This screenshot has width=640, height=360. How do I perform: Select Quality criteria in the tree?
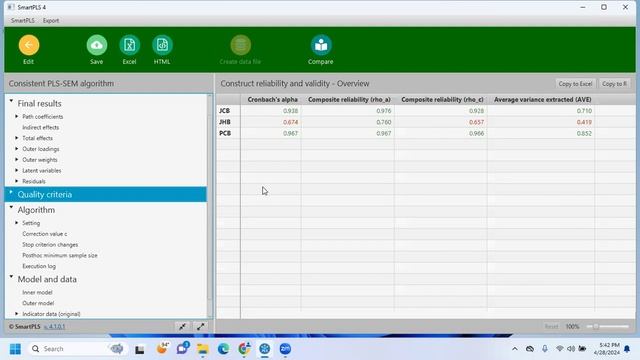pyautogui.click(x=106, y=194)
